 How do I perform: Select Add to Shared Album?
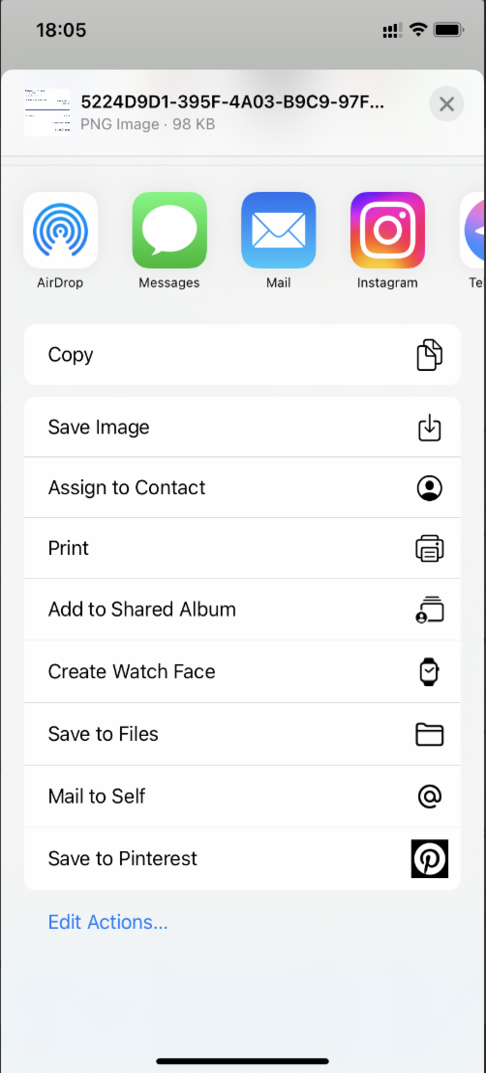[242, 609]
